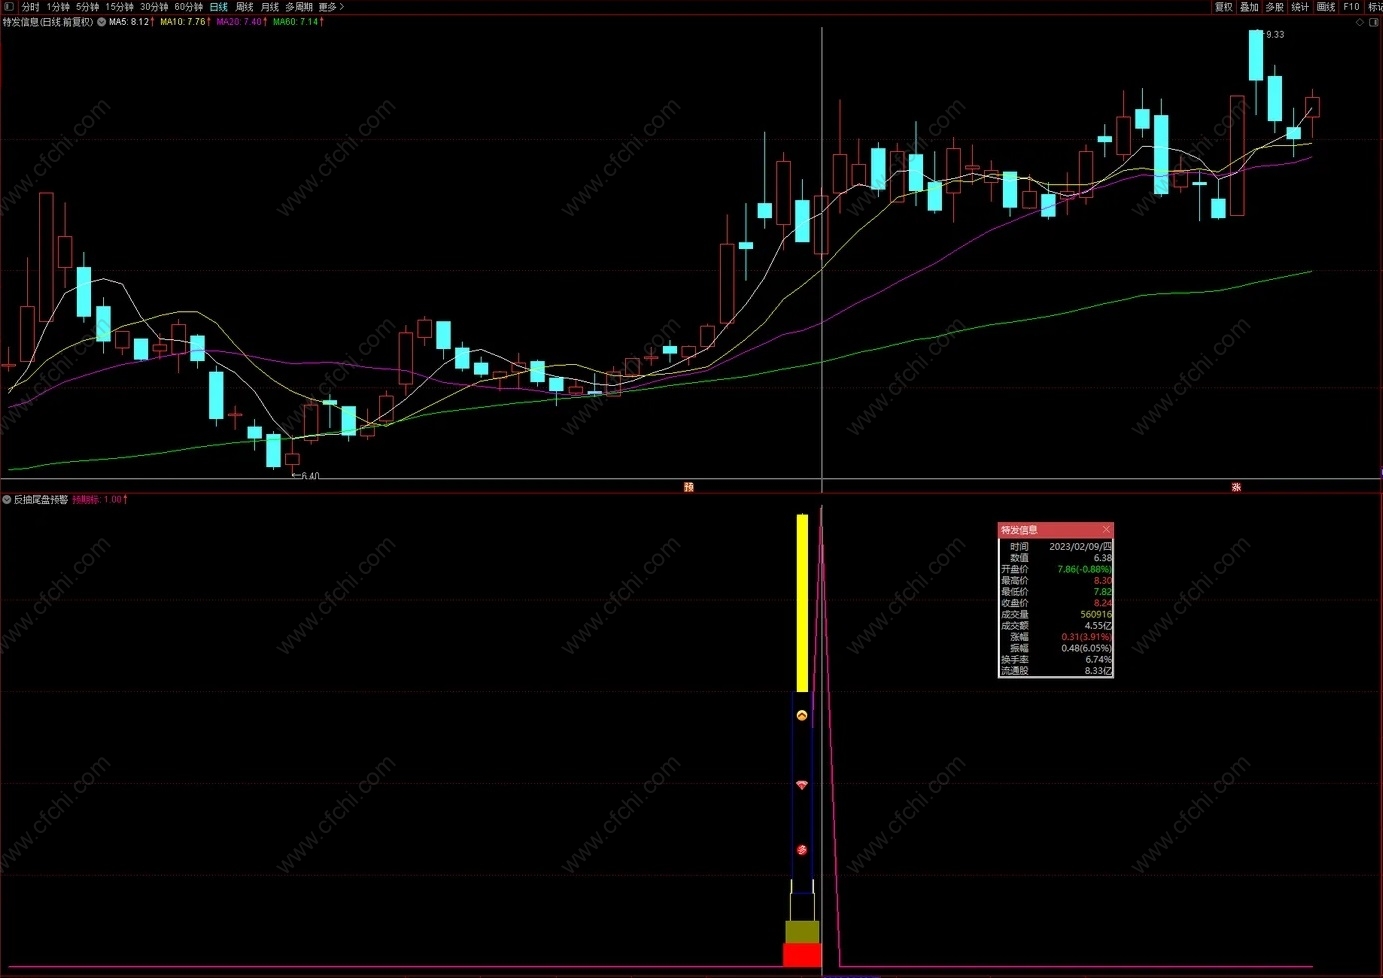The height and width of the screenshot is (978, 1383).
Task: Select the 1分钟 period
Action: pos(59,7)
